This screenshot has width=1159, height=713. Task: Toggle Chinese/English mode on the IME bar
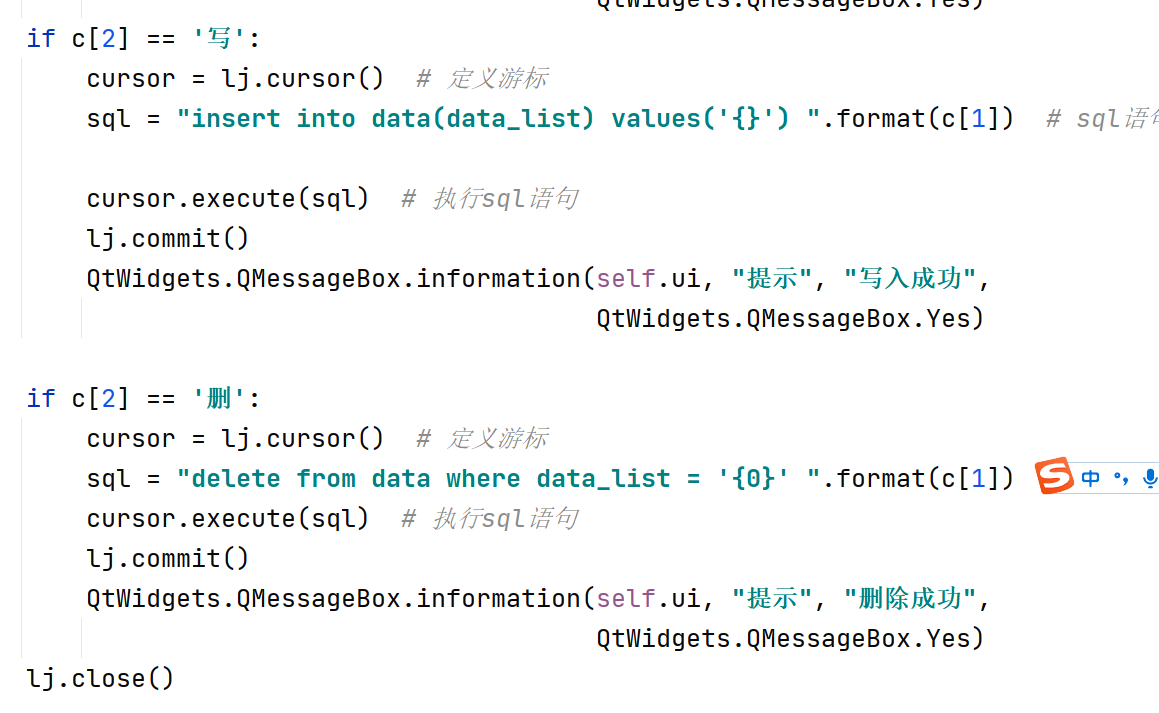(1091, 478)
